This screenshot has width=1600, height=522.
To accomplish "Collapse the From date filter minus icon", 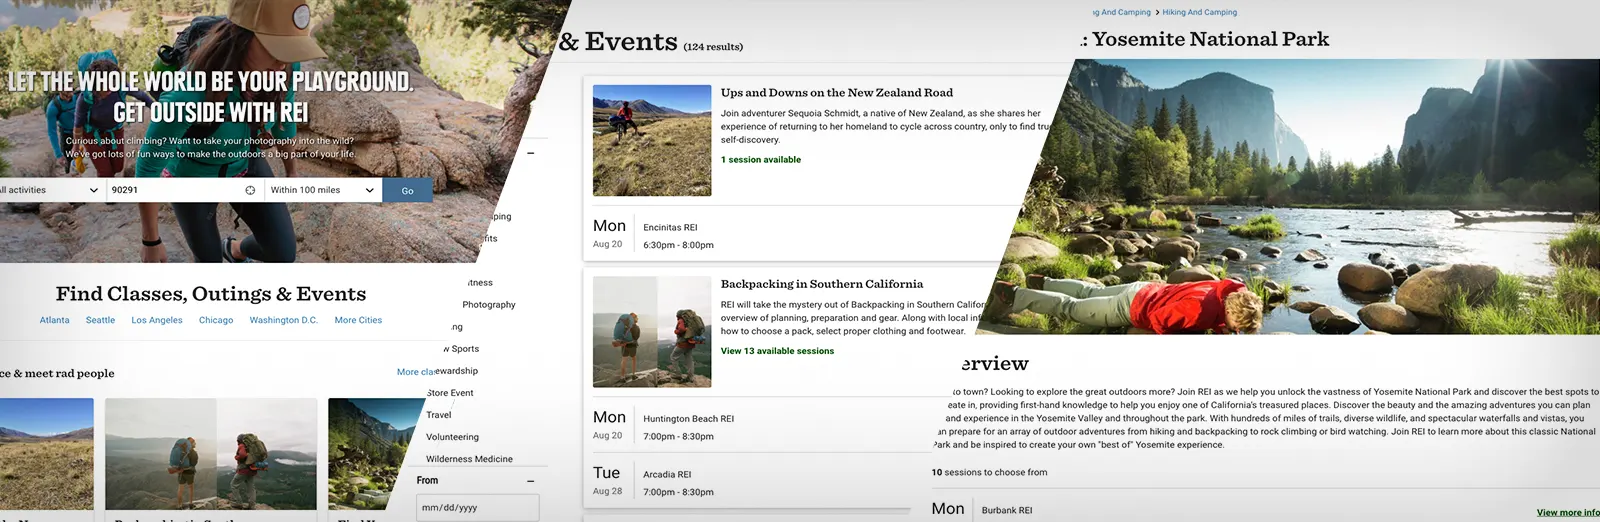I will tap(530, 481).
